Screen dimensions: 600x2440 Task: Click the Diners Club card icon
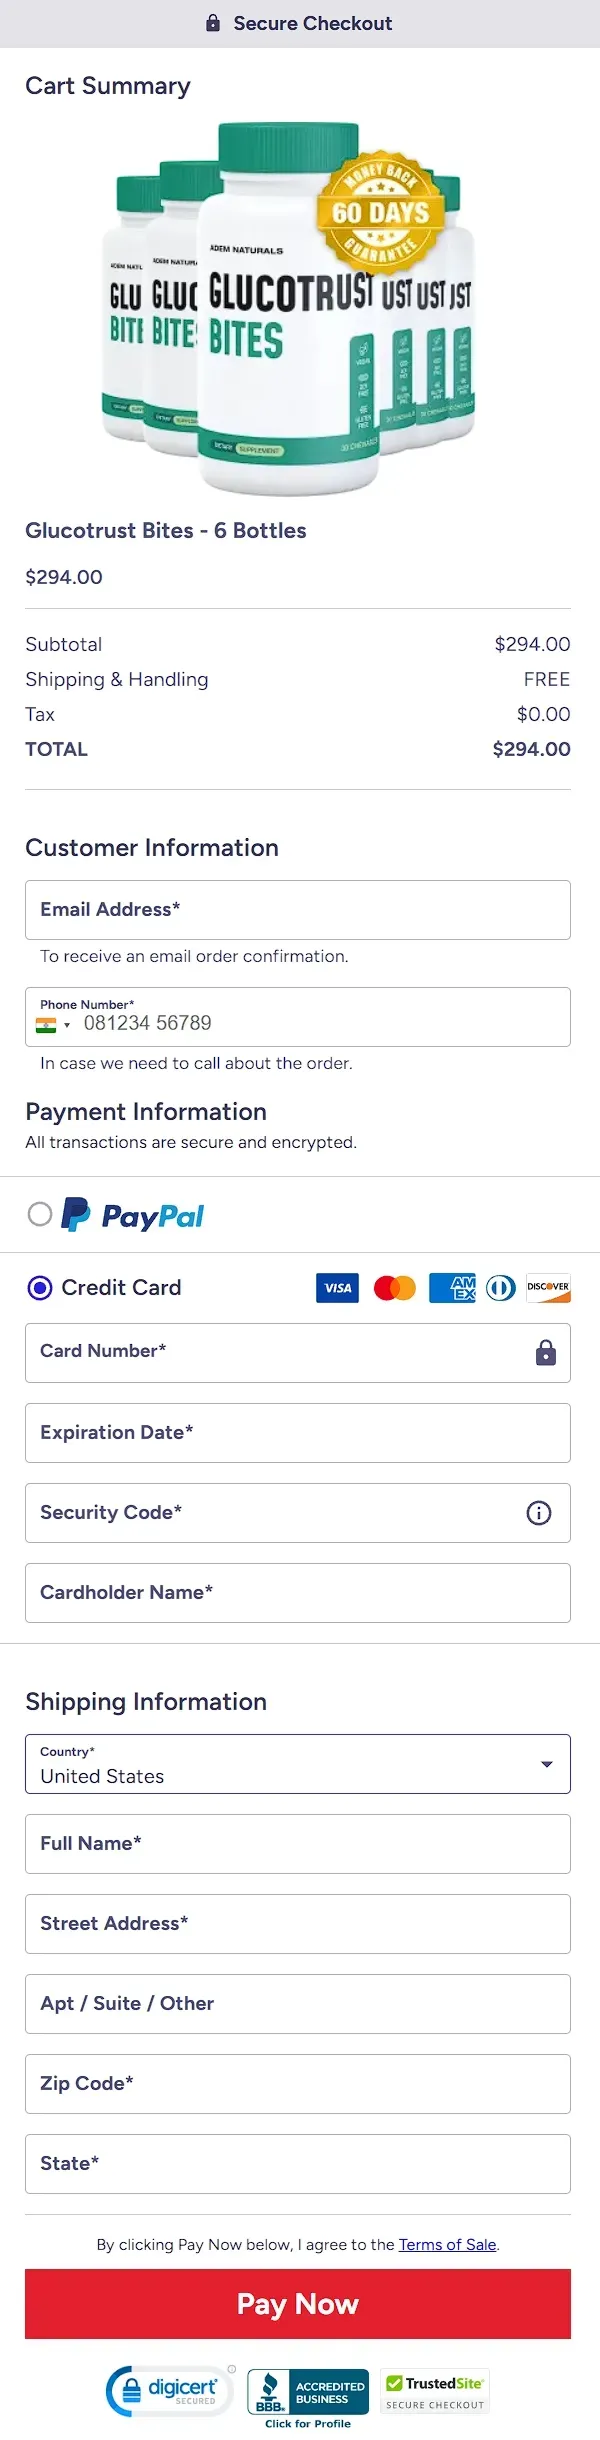(501, 1288)
